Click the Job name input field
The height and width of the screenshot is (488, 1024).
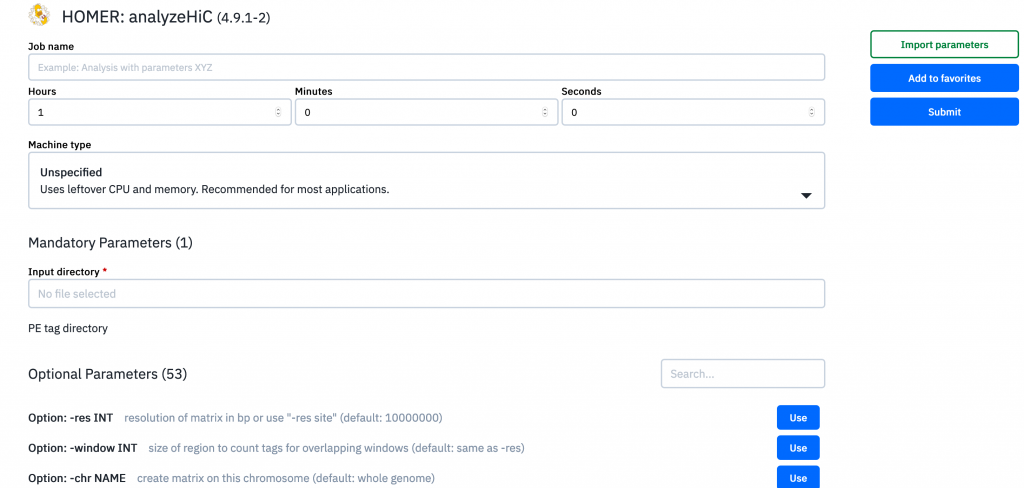coord(426,67)
